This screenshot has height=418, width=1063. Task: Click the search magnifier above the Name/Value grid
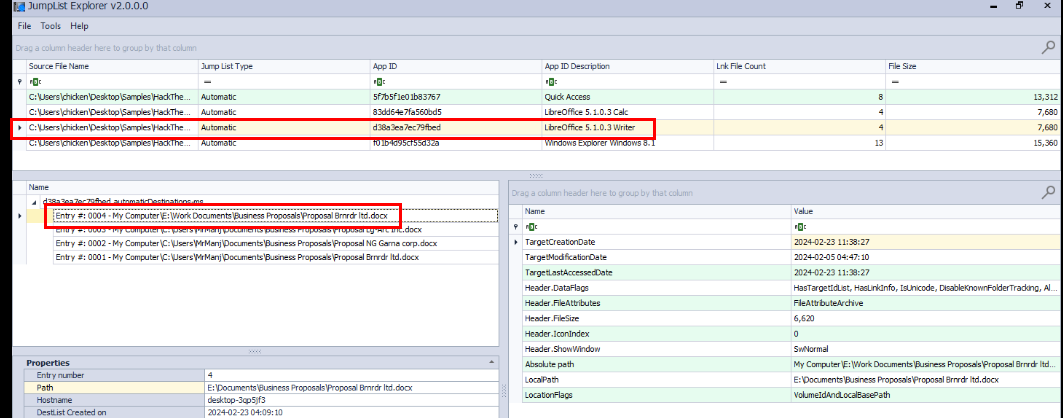[1048, 192]
